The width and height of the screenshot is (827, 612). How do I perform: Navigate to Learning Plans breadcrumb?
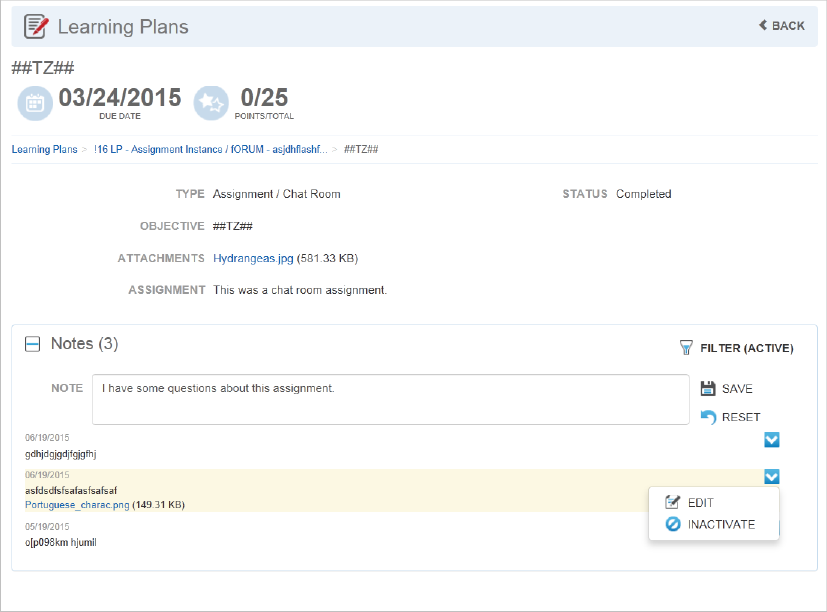[44, 149]
